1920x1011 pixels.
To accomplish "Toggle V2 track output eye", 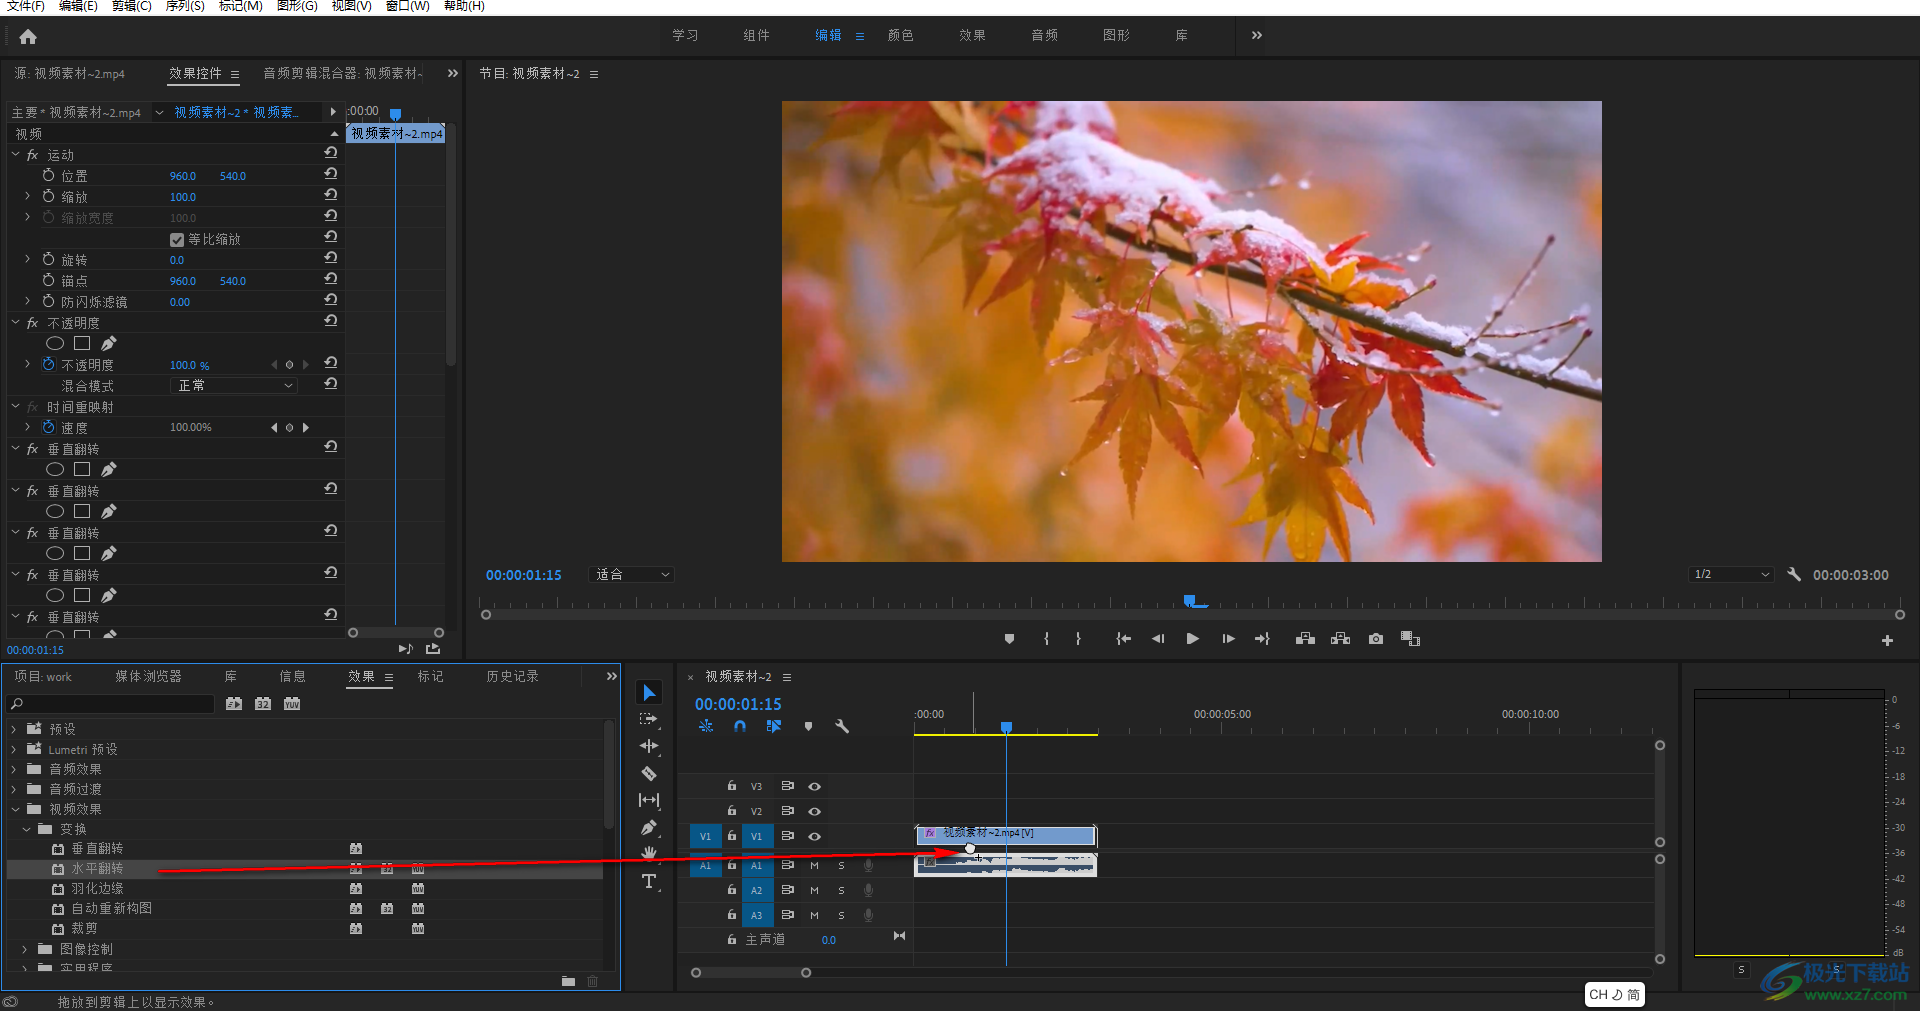I will [x=814, y=811].
